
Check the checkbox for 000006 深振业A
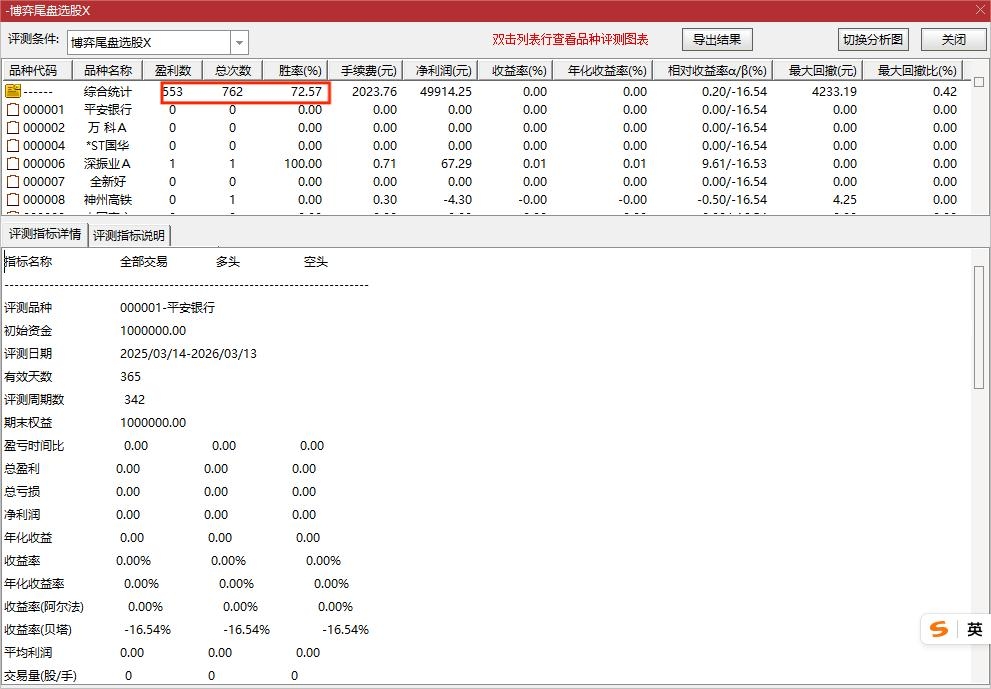pos(12,163)
